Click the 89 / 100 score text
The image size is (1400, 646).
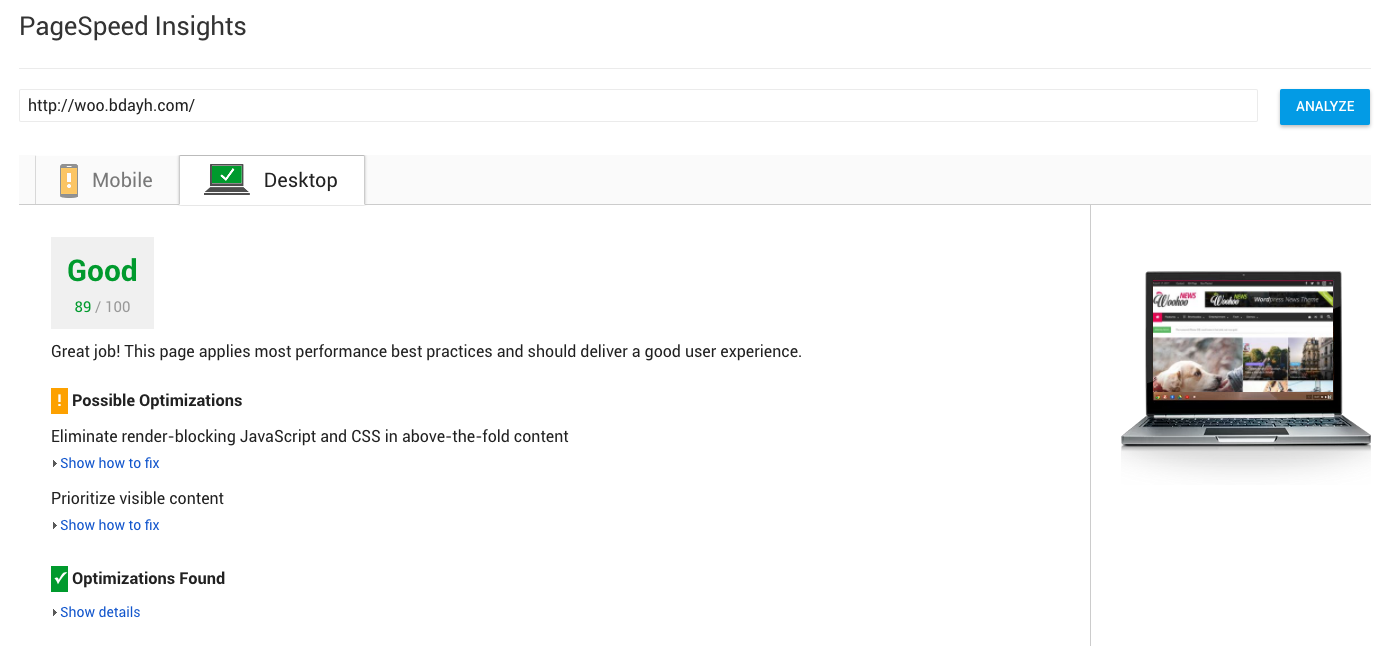click(102, 307)
